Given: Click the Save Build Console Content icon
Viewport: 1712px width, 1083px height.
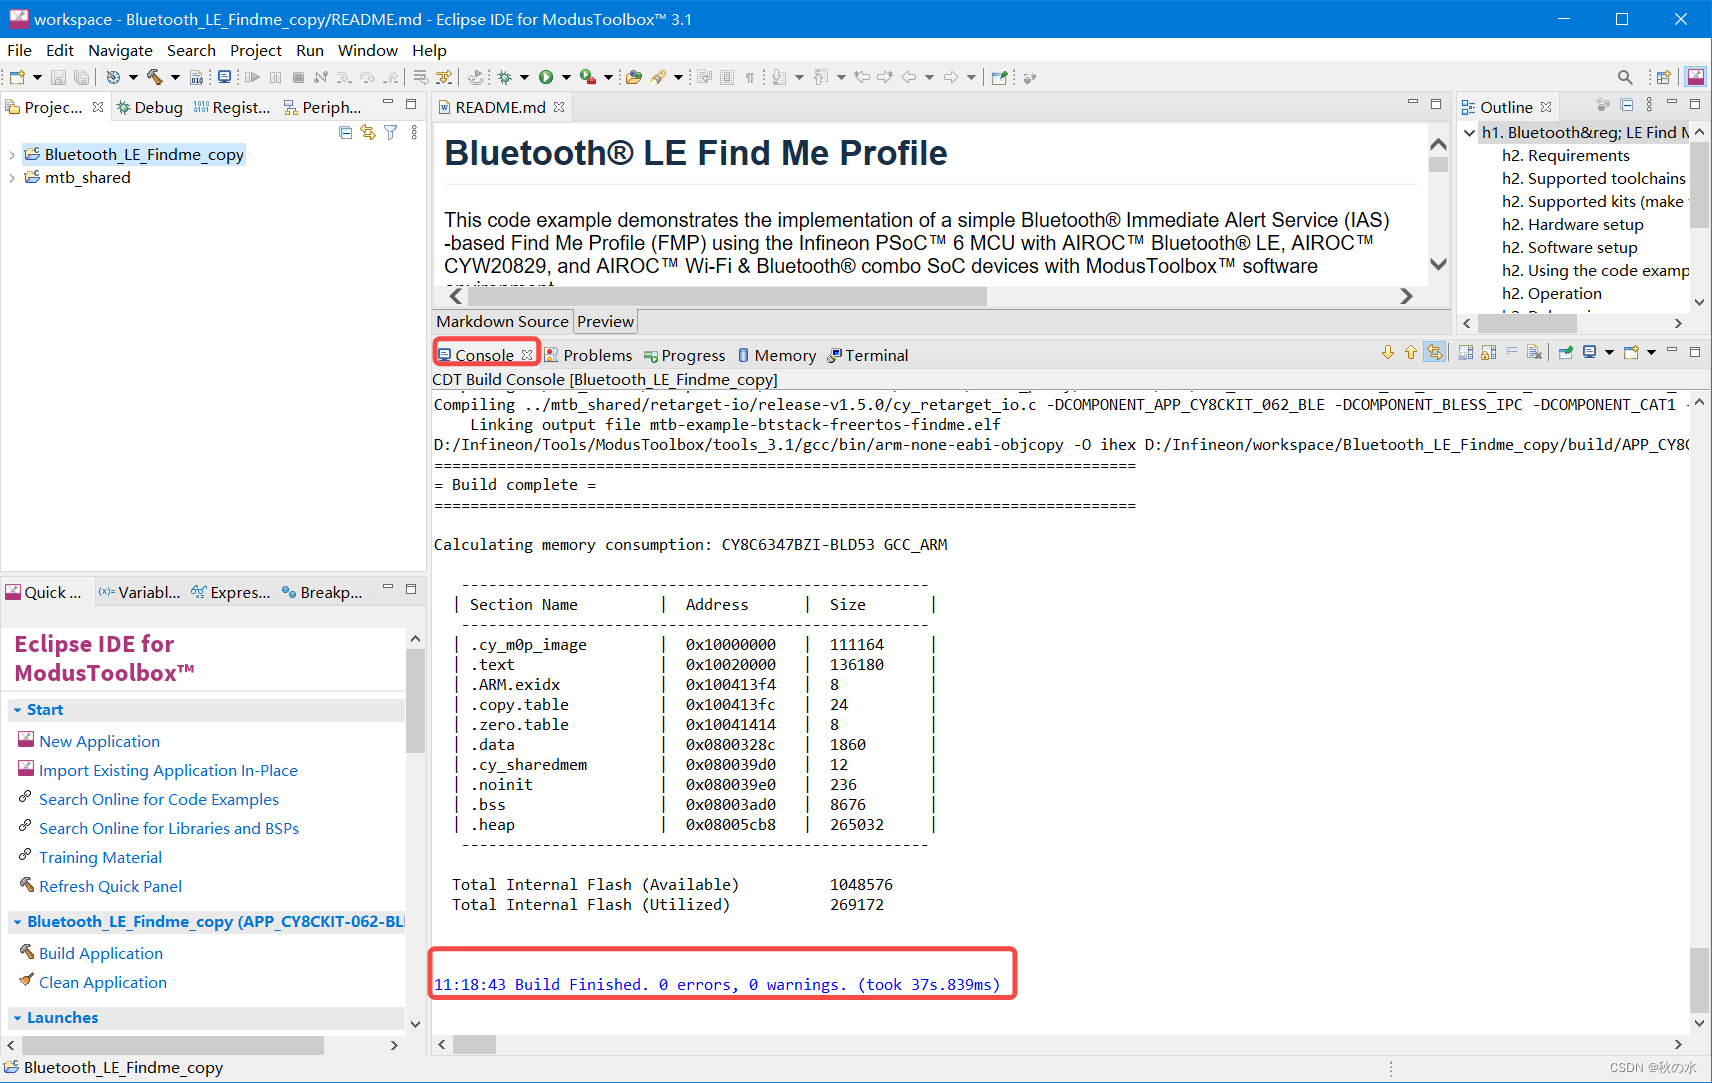Looking at the screenshot, I should (x=1466, y=352).
